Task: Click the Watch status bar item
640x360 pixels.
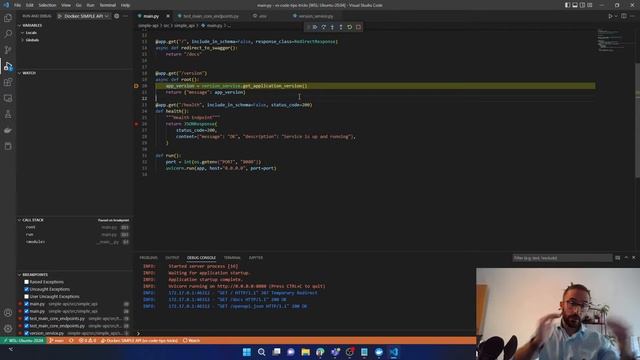Action: (191, 340)
